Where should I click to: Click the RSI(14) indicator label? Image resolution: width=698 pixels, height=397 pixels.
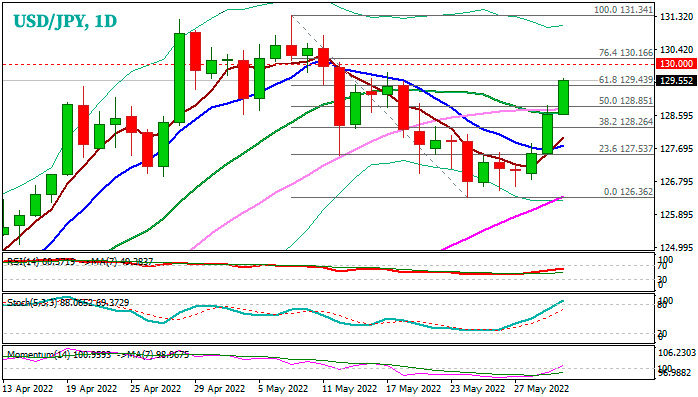point(80,262)
